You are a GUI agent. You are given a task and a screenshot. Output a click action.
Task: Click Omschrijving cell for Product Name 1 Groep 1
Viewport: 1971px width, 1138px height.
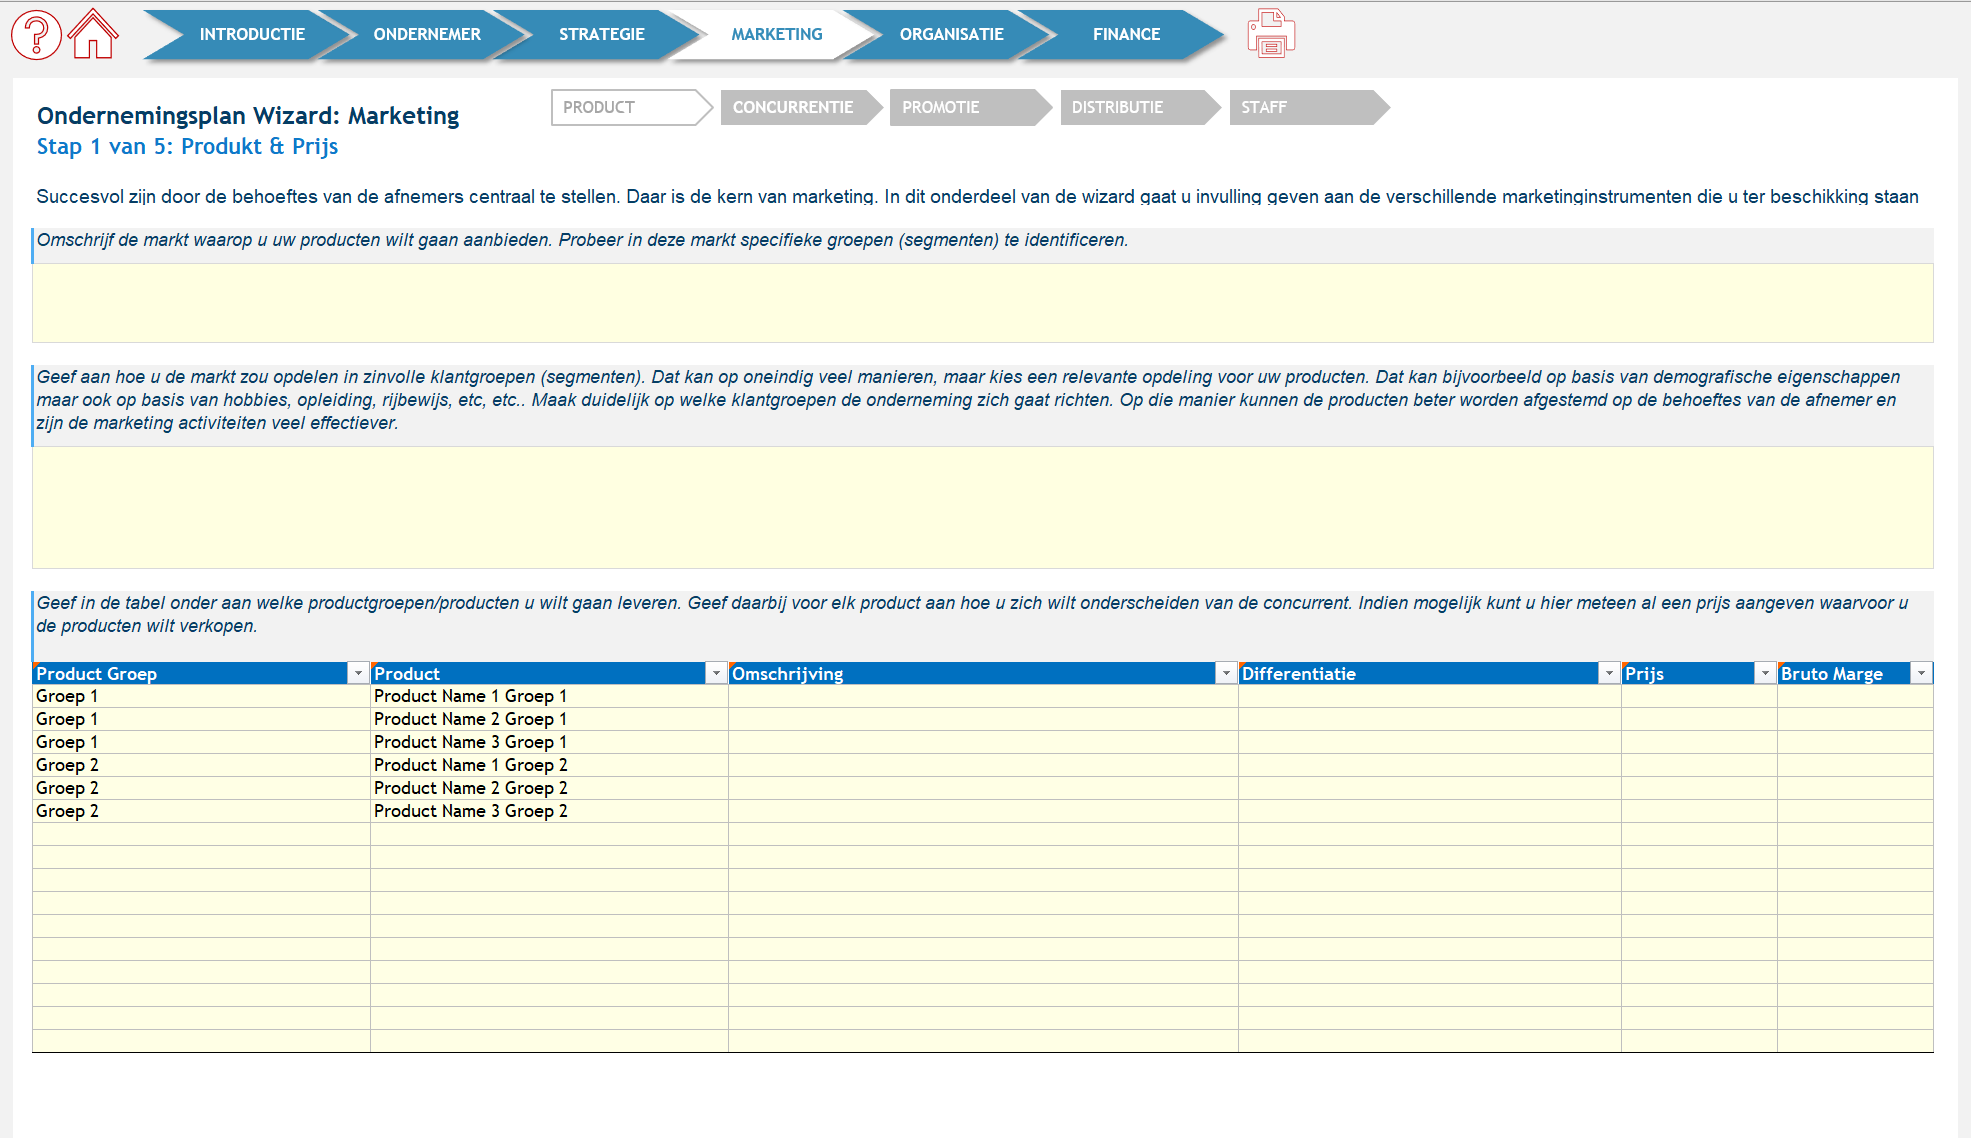[983, 696]
